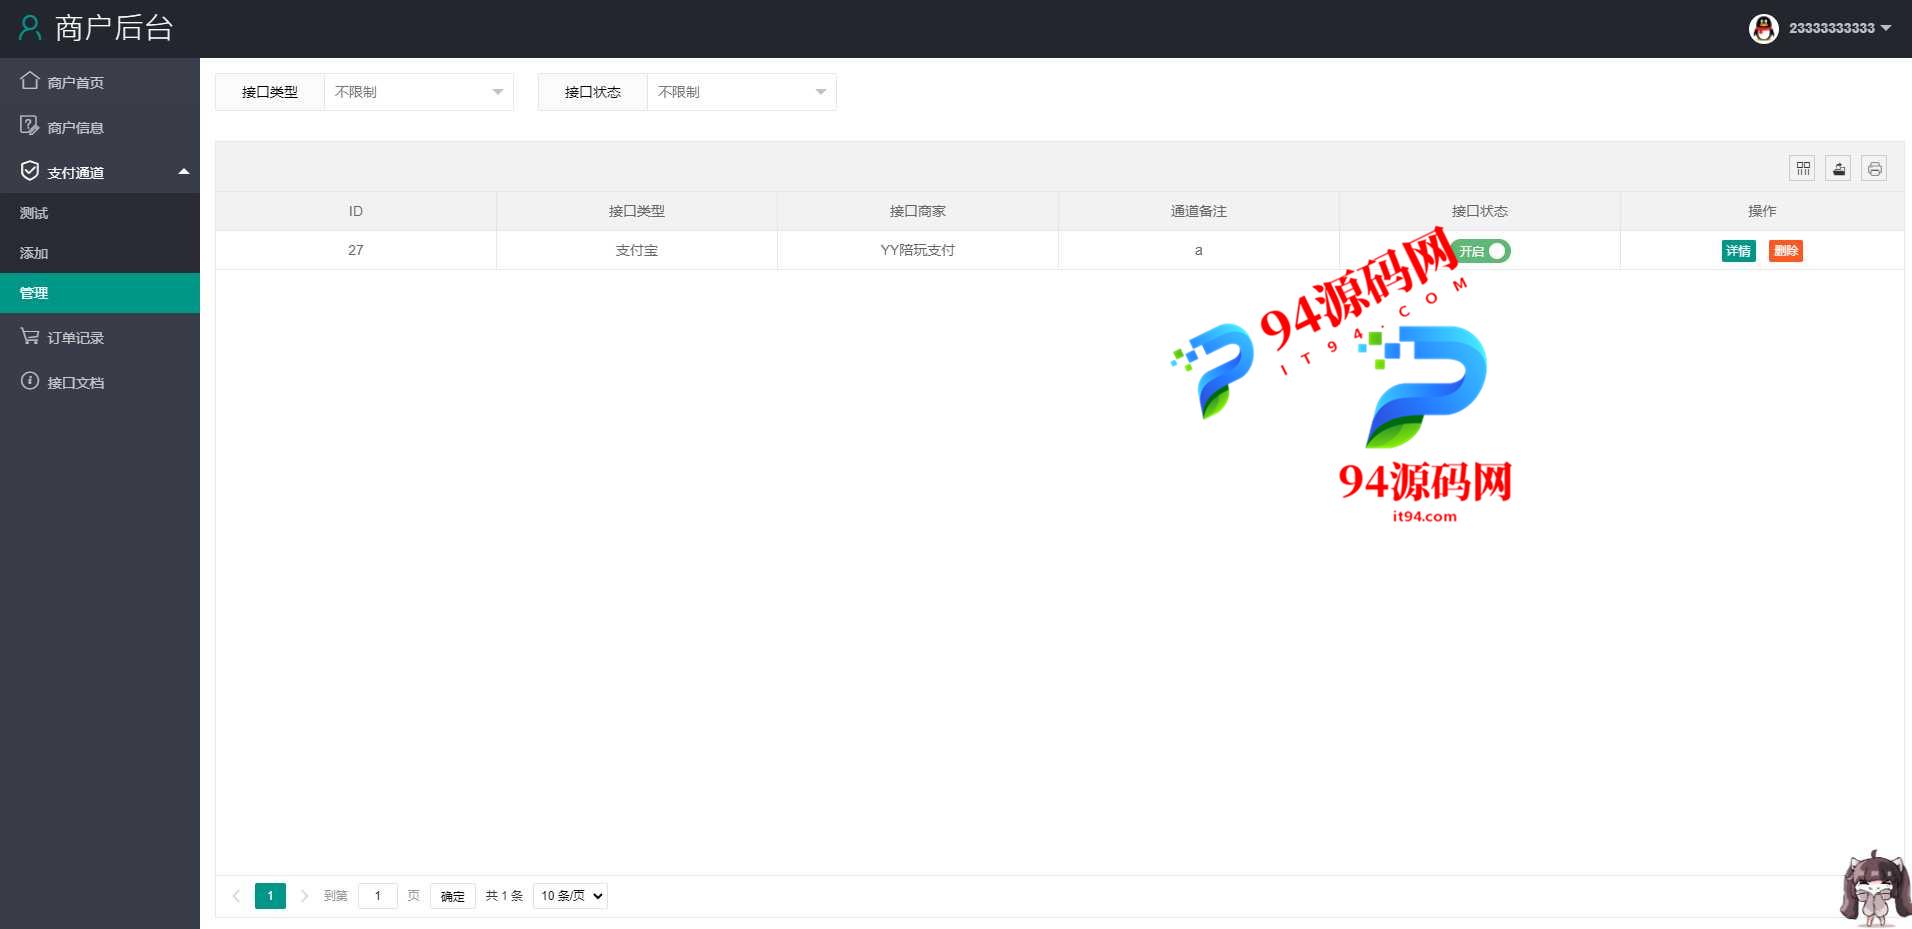Click the 接口商家 column header

click(x=918, y=211)
